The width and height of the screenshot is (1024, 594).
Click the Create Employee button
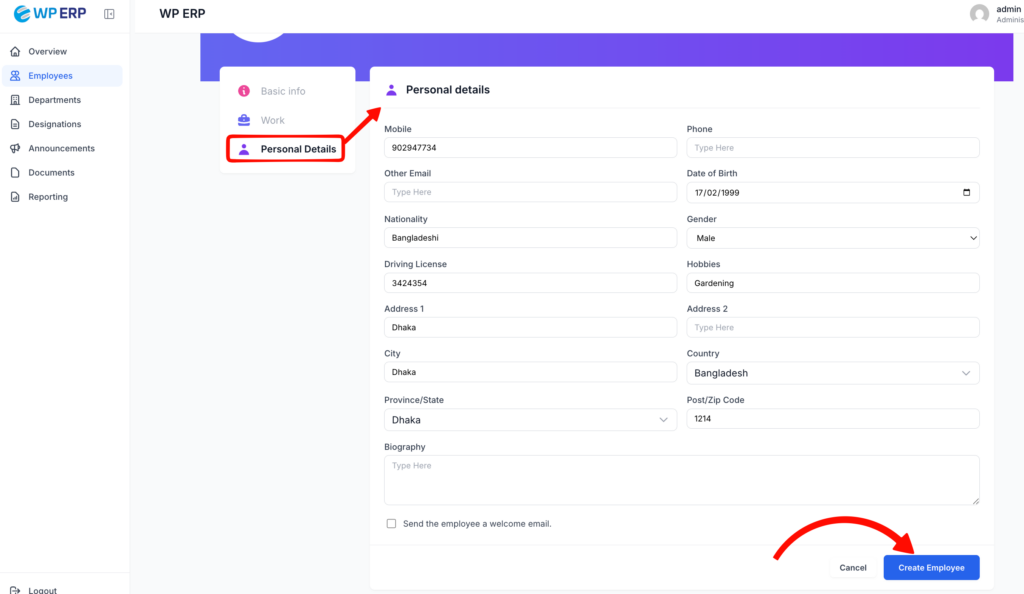point(930,568)
